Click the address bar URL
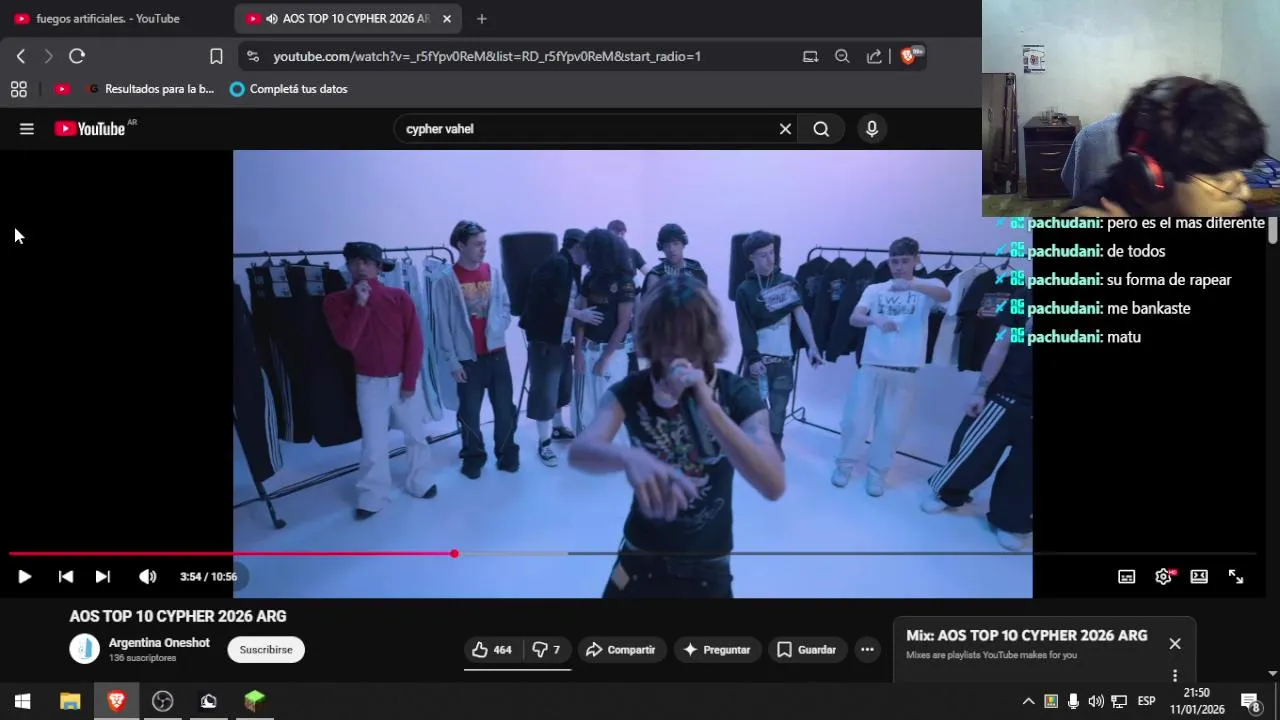Screen dimensions: 1280x720 487,57
